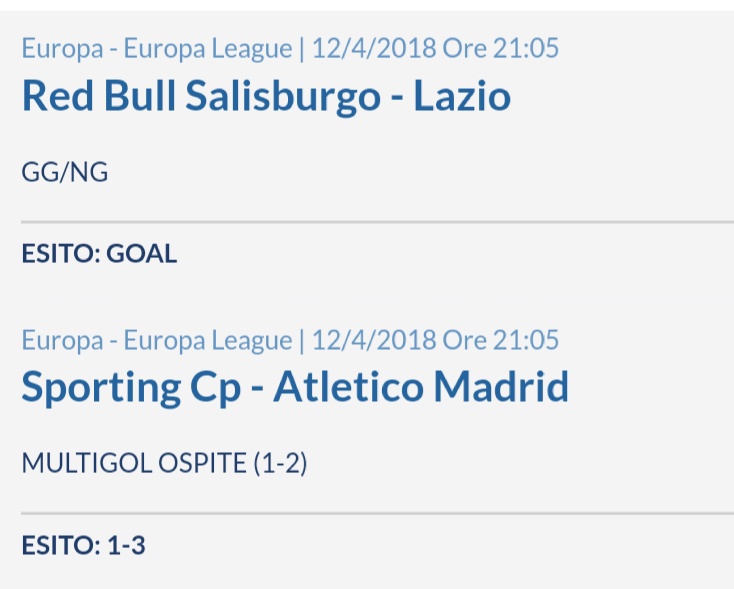
Task: Open the Red Bull Salisburgo team name
Action: [x=201, y=97]
